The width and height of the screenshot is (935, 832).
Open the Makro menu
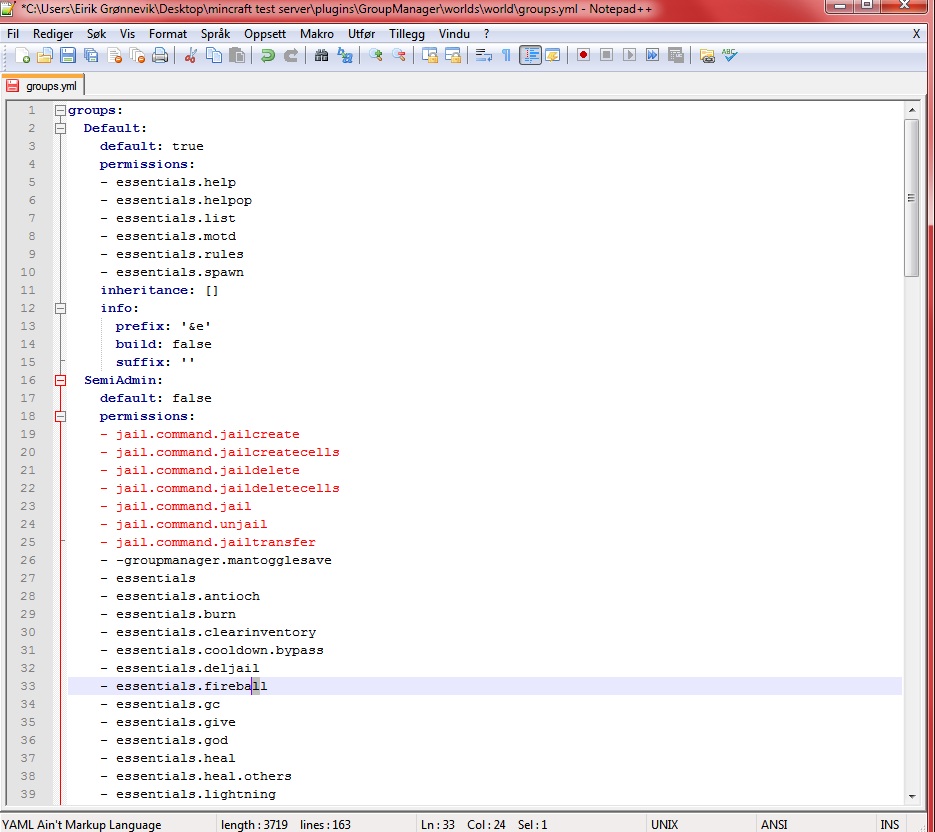pyautogui.click(x=317, y=33)
